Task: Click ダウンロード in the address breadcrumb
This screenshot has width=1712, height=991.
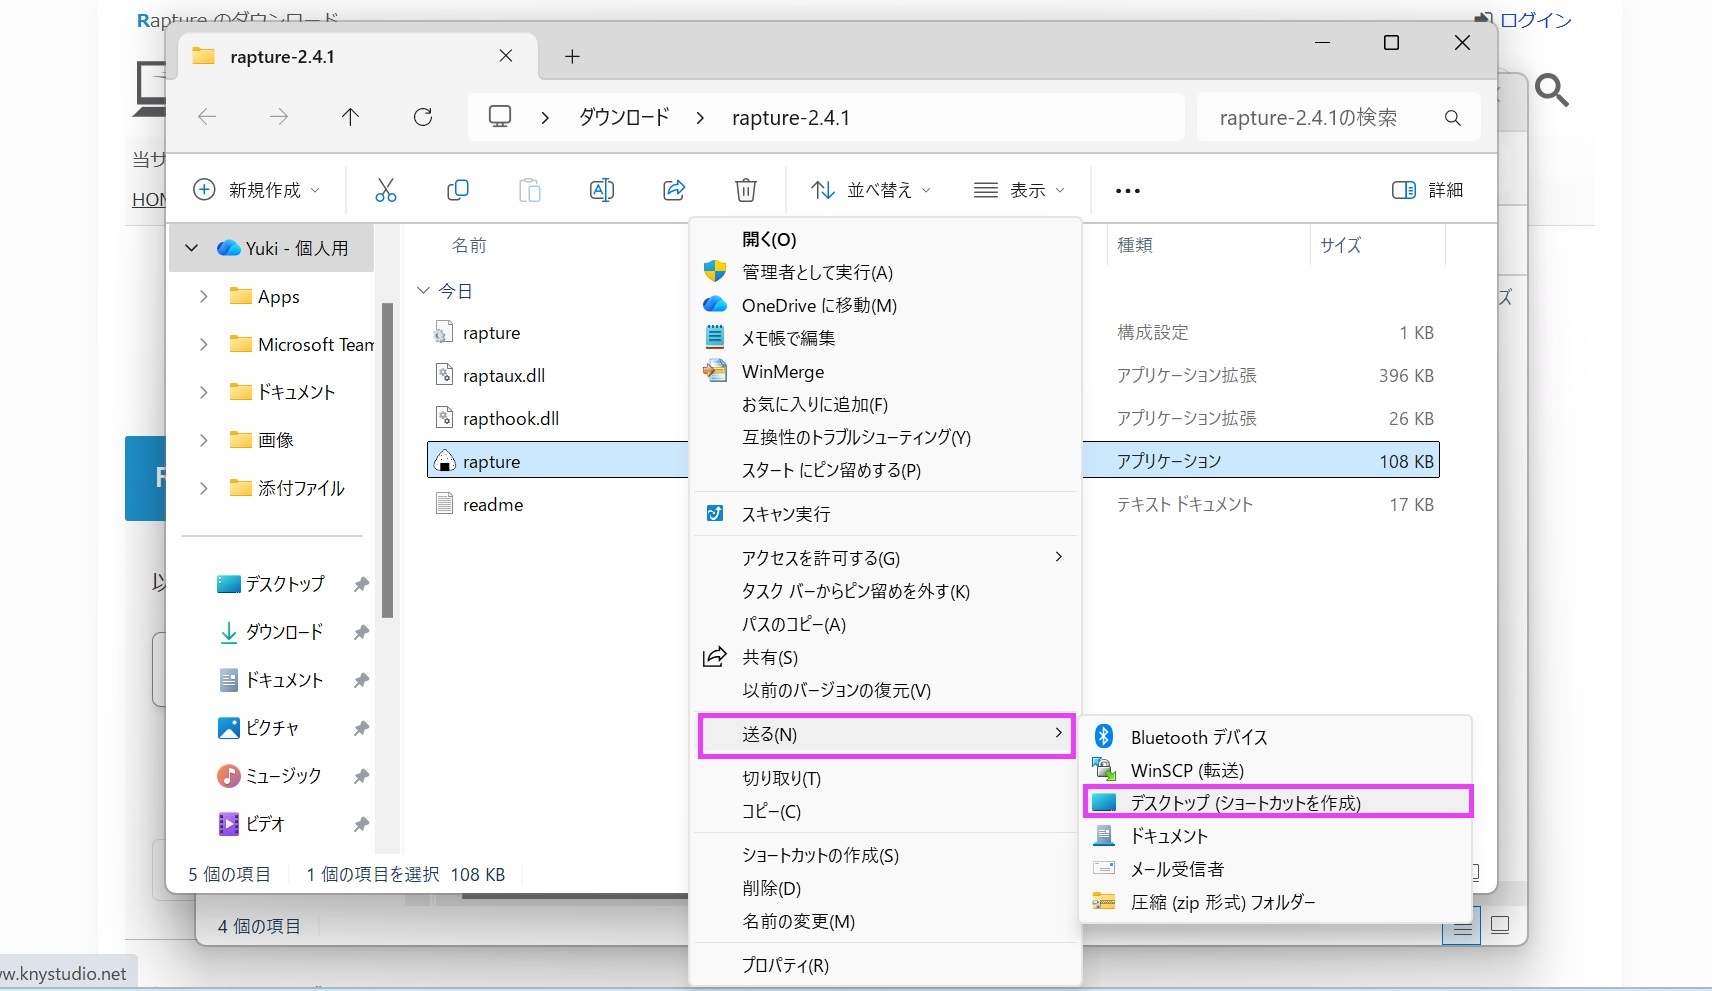Action: click(x=624, y=117)
